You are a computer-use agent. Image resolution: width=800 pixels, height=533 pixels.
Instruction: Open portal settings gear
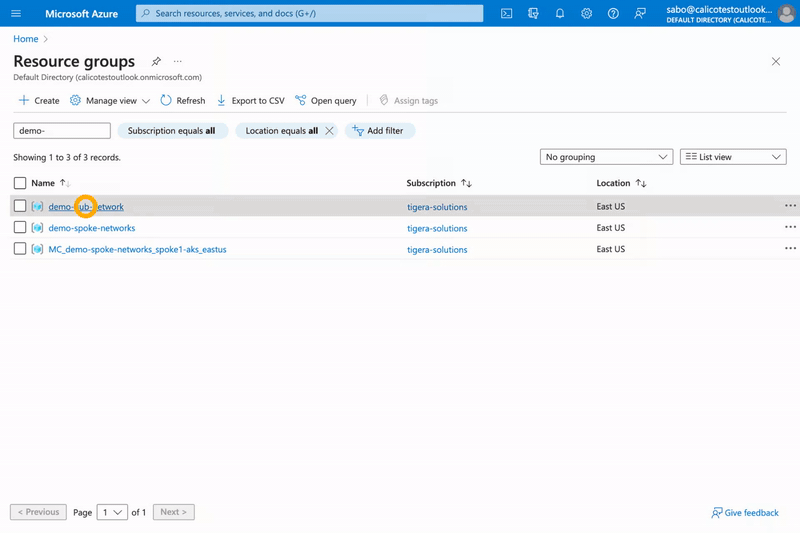pyautogui.click(x=586, y=13)
